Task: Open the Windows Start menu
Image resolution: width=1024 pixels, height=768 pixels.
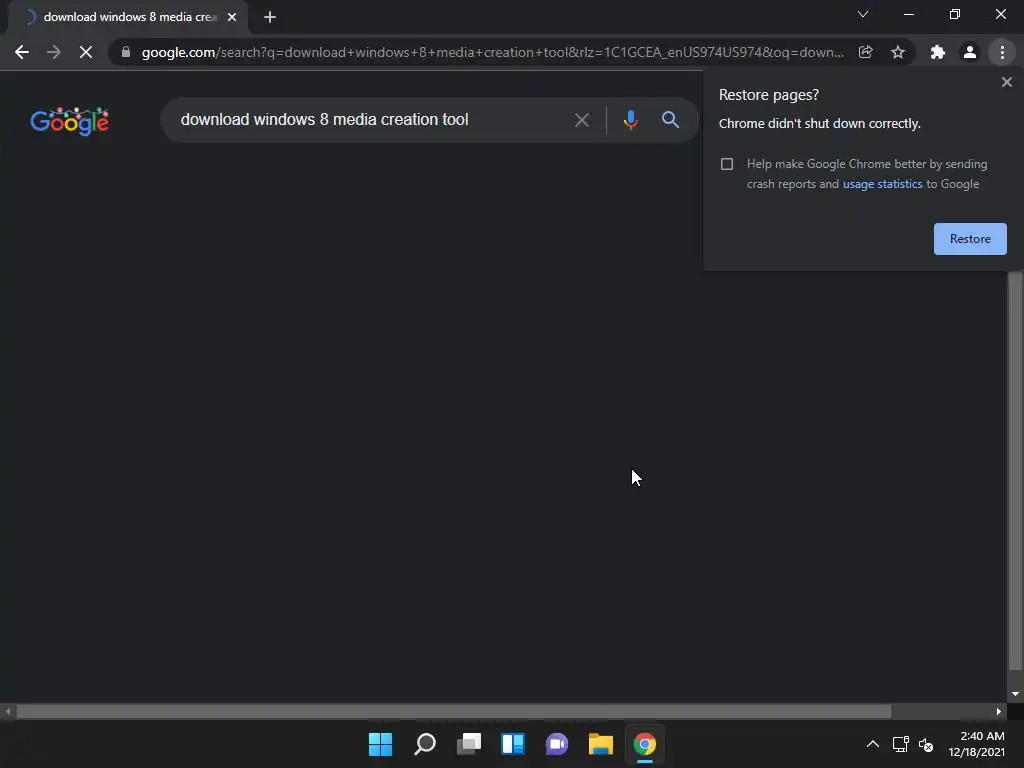Action: coord(380,744)
